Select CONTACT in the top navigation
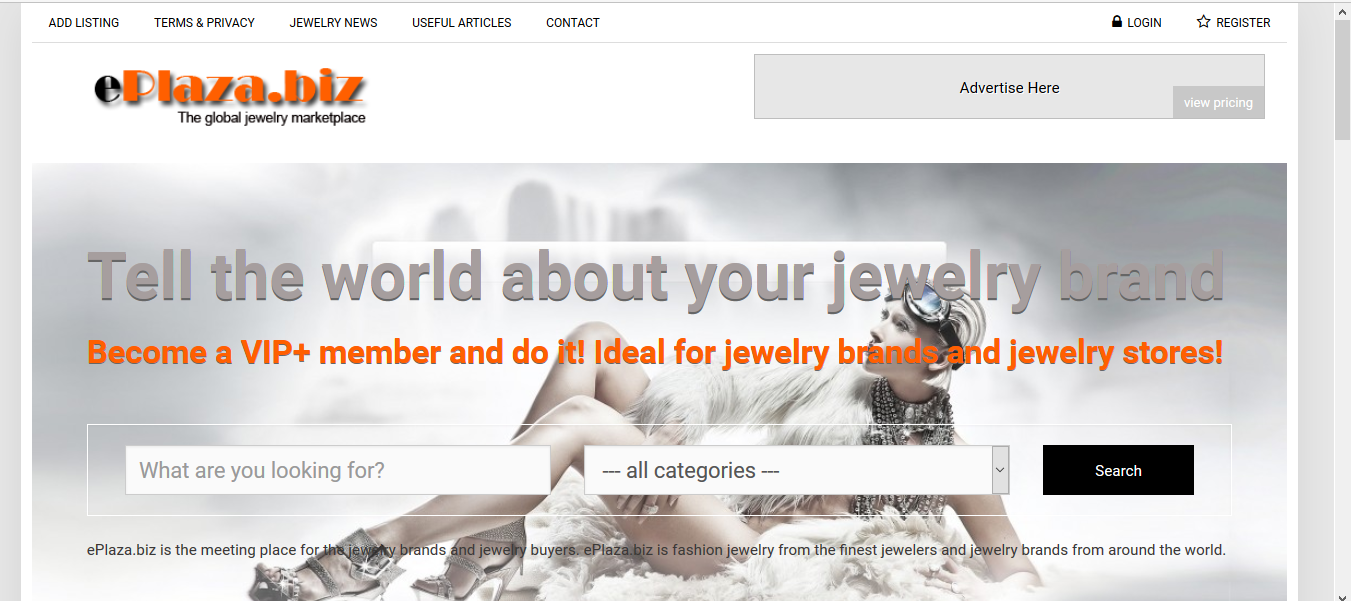 coord(573,22)
